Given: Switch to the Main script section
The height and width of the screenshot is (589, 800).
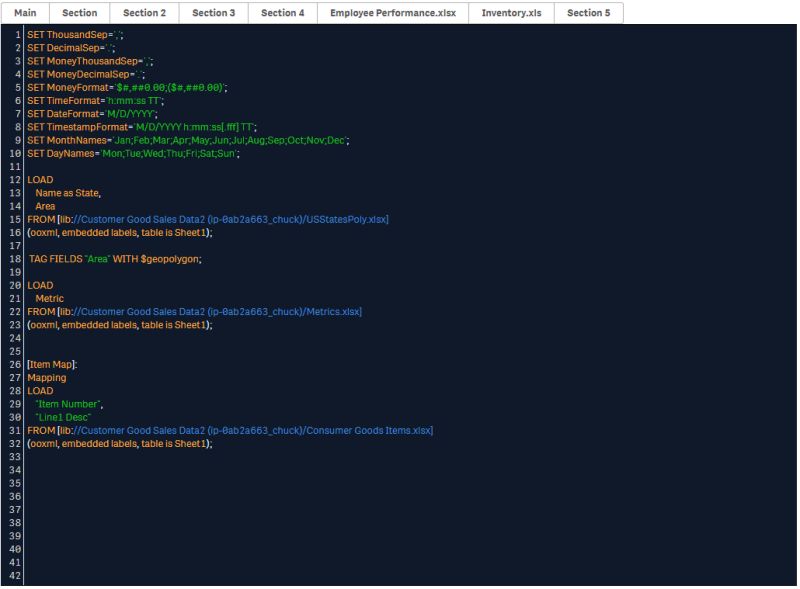Looking at the screenshot, I should tap(24, 13).
